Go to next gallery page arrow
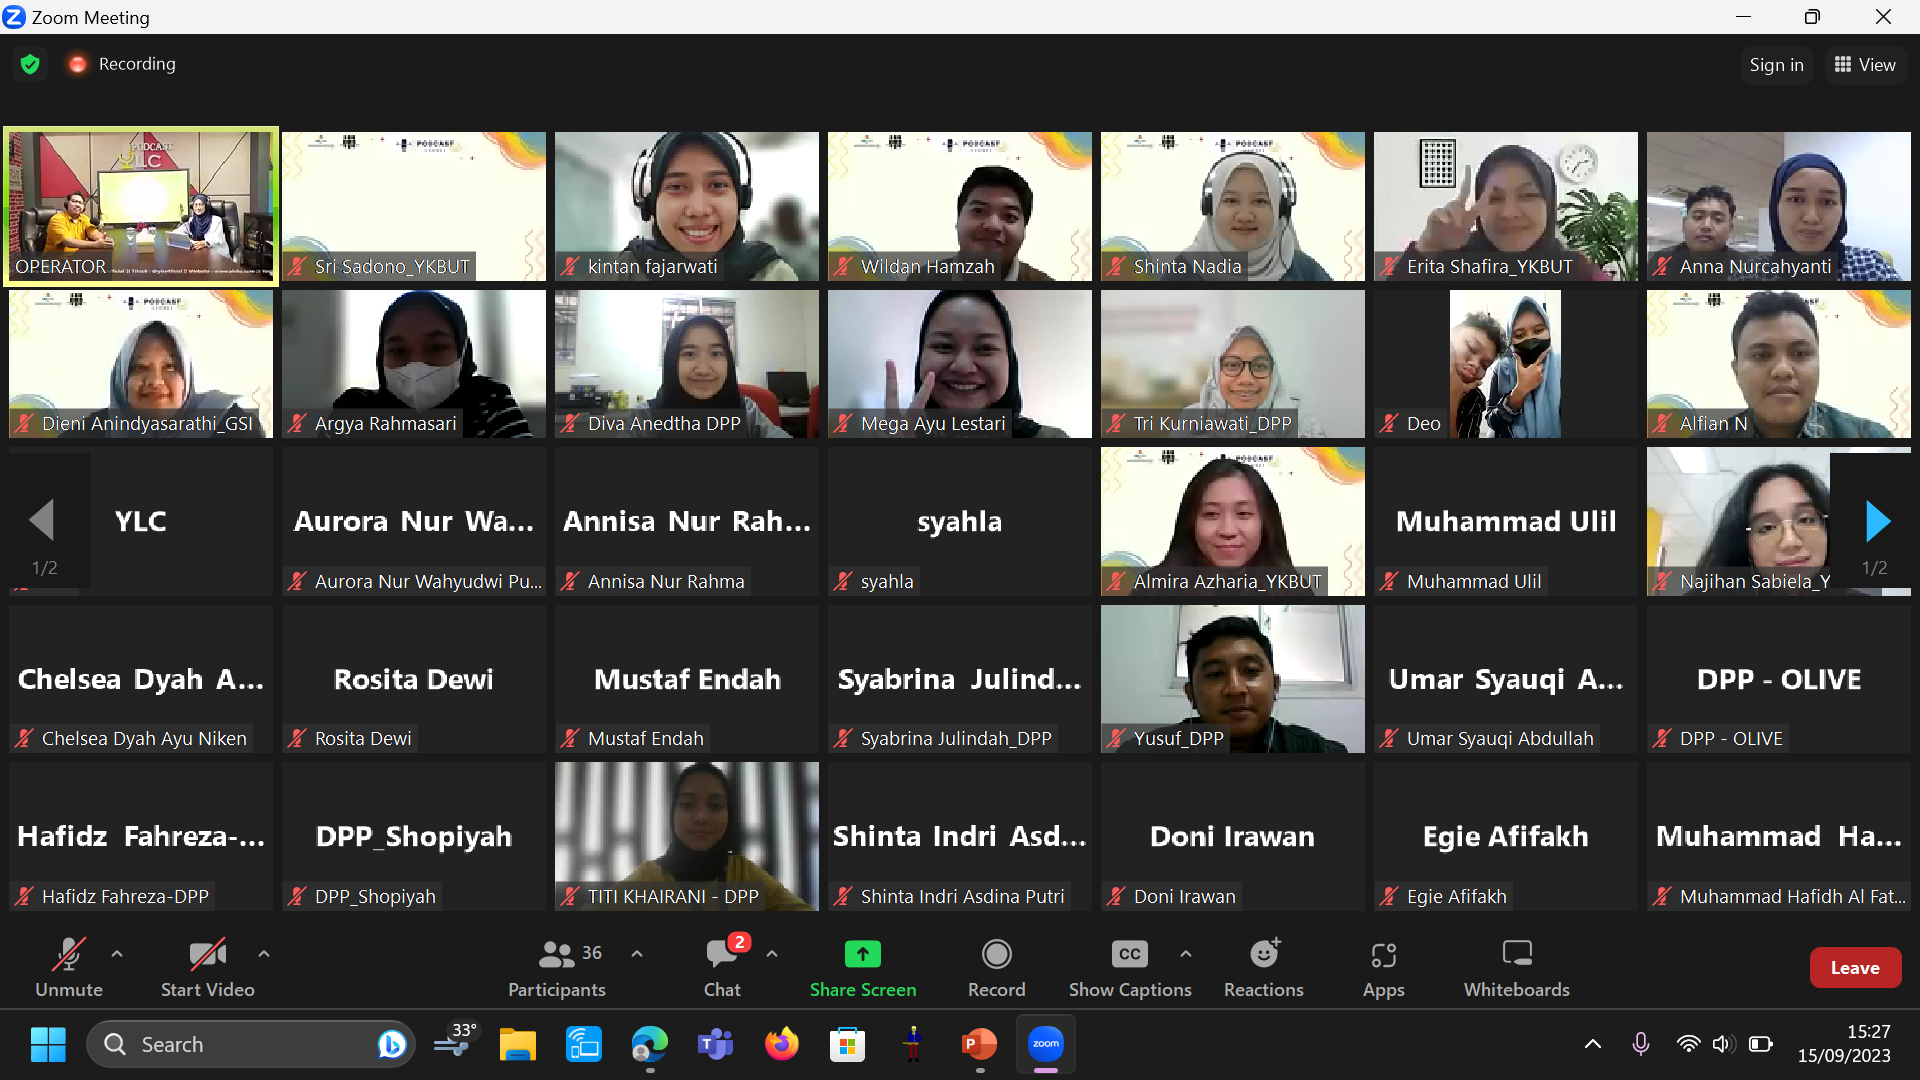Screen dimensions: 1920x1080 point(1877,521)
